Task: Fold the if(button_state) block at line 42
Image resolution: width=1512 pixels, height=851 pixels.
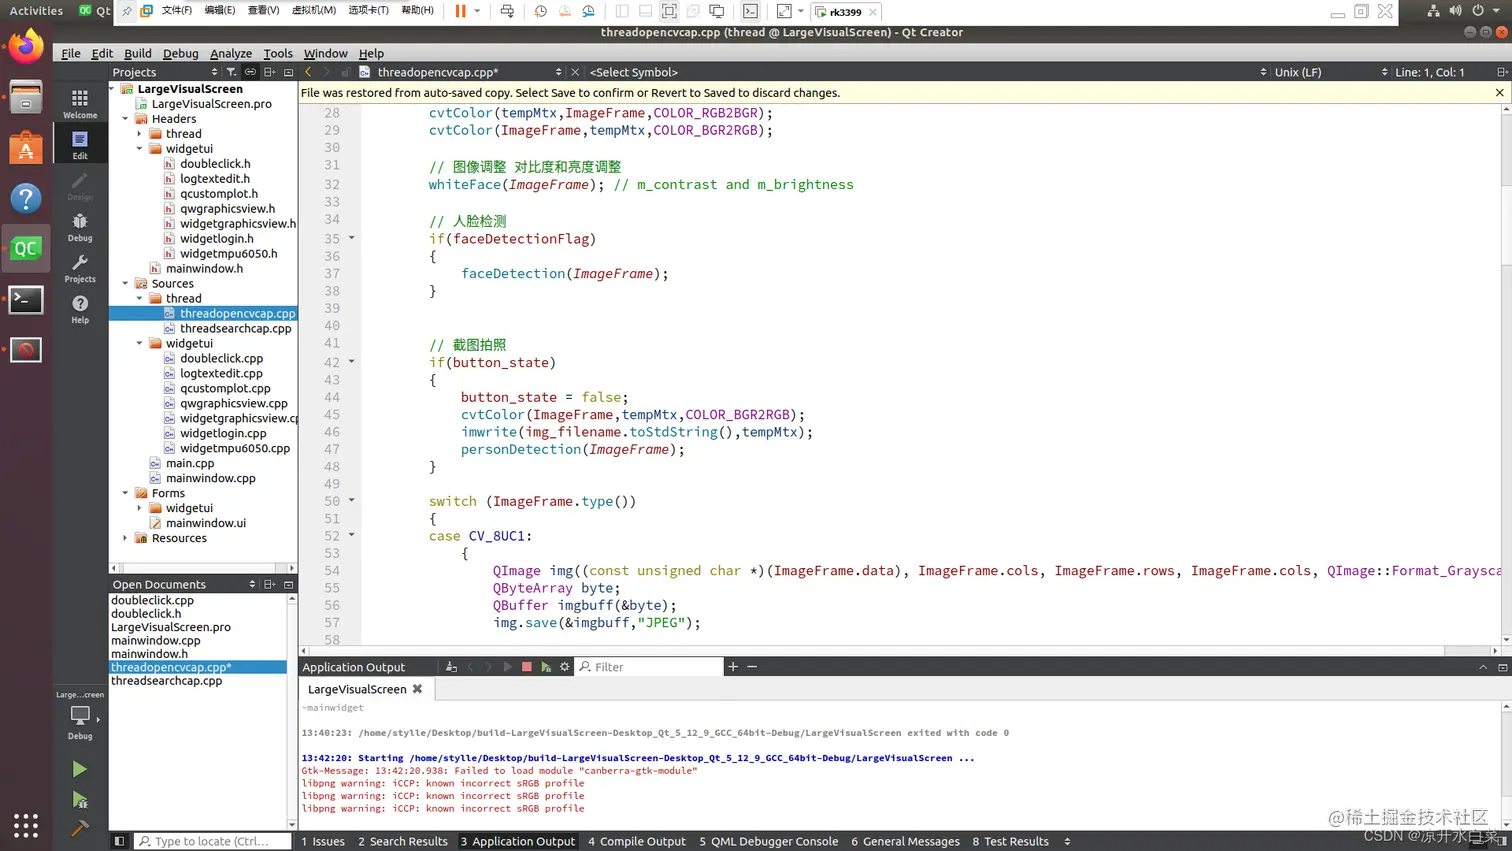Action: (x=351, y=362)
